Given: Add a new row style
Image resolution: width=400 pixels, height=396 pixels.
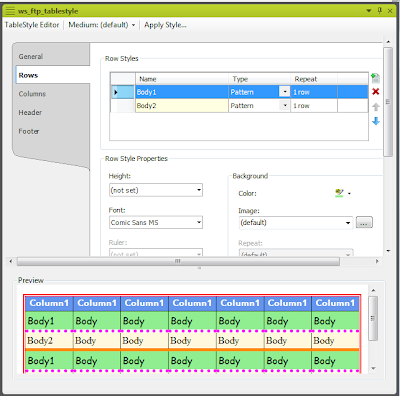Looking at the screenshot, I should 376,79.
